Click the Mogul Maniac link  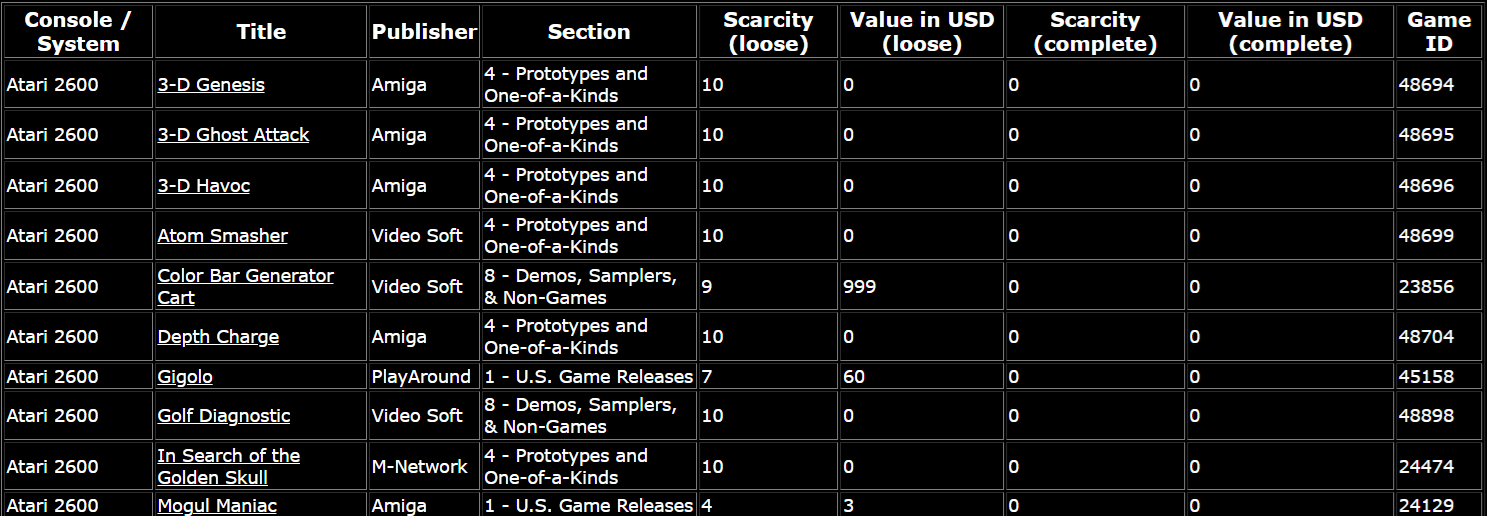click(217, 506)
